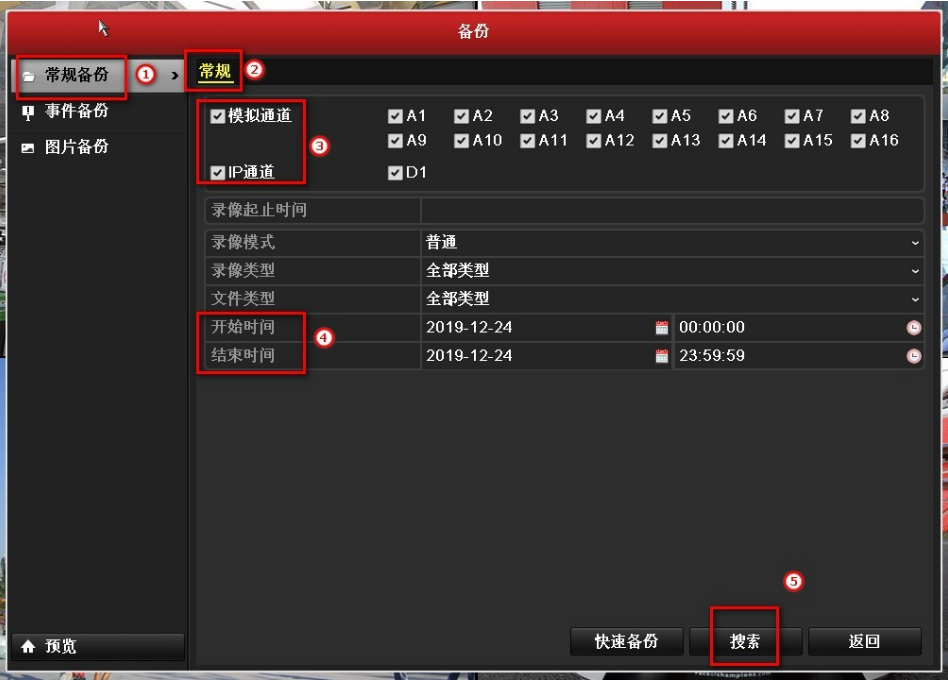Click clock icon beside 00:00:00 start time

(912, 327)
